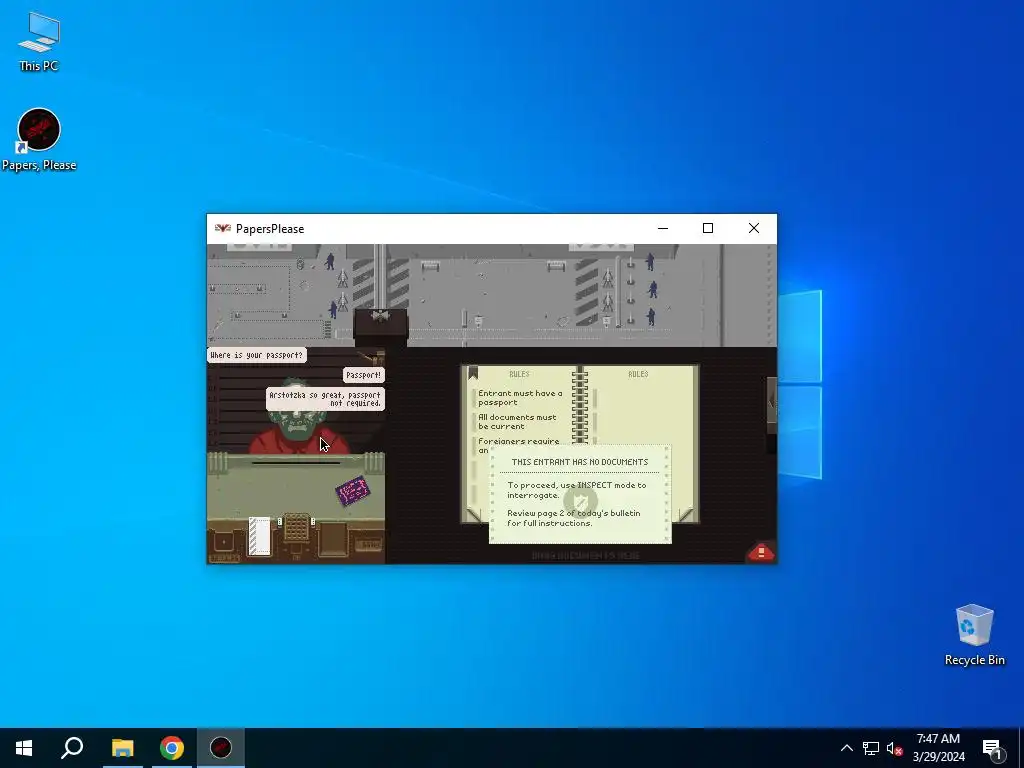
Task: Click the PapersPlease window title icon
Action: coord(223,229)
